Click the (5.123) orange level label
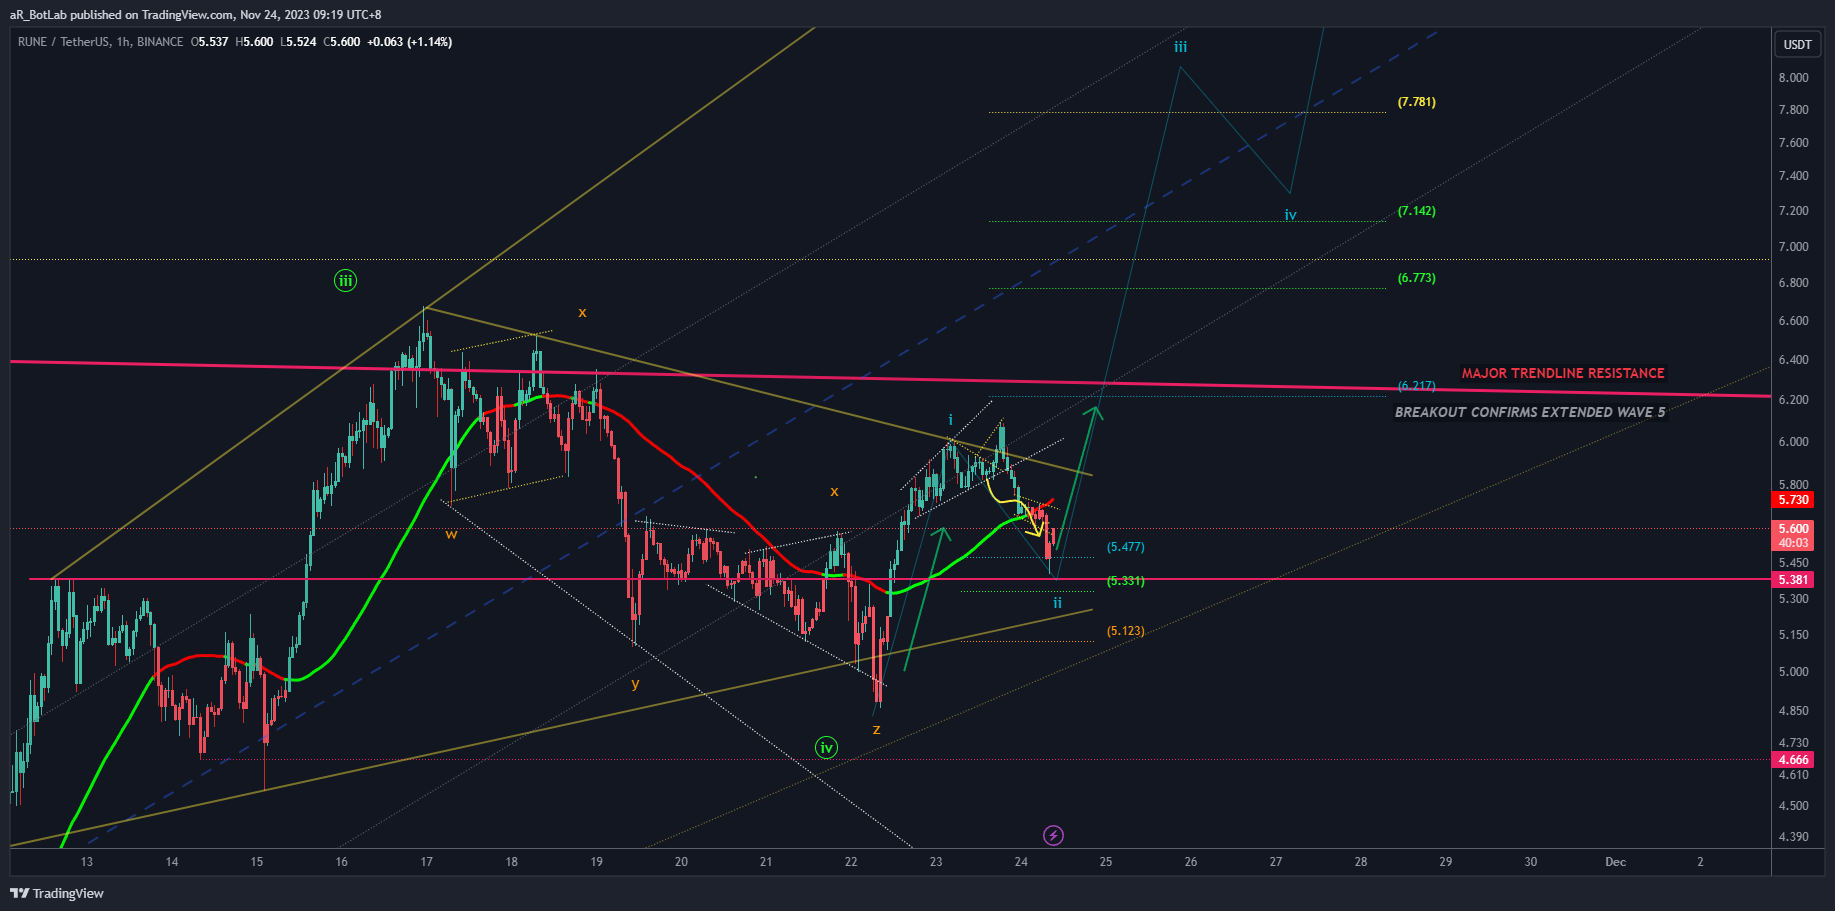 pyautogui.click(x=1126, y=631)
